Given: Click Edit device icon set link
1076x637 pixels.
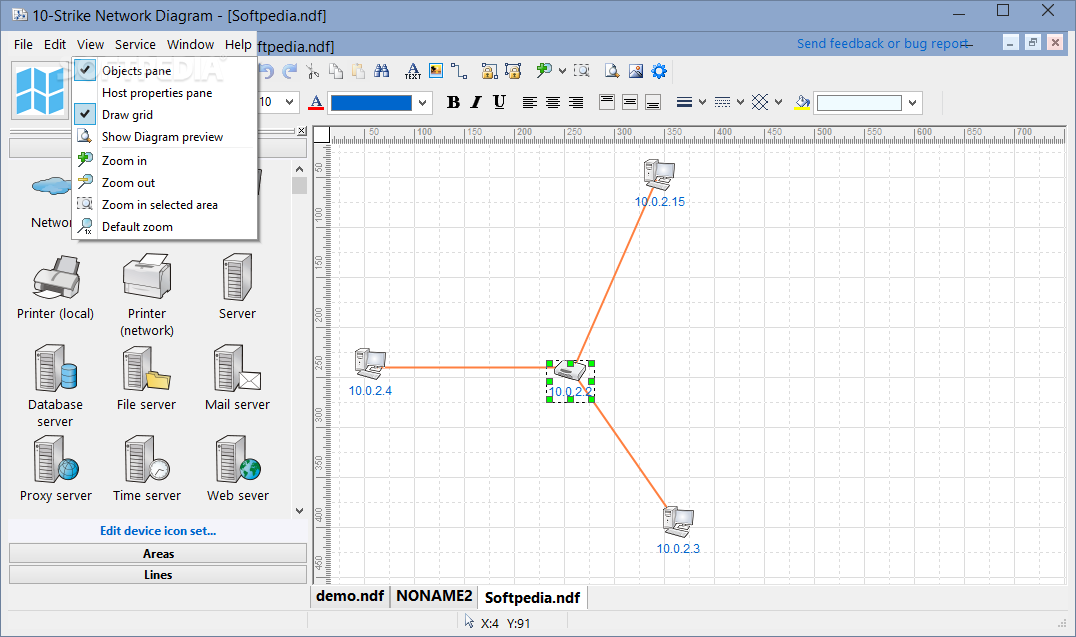Looking at the screenshot, I should (x=158, y=531).
